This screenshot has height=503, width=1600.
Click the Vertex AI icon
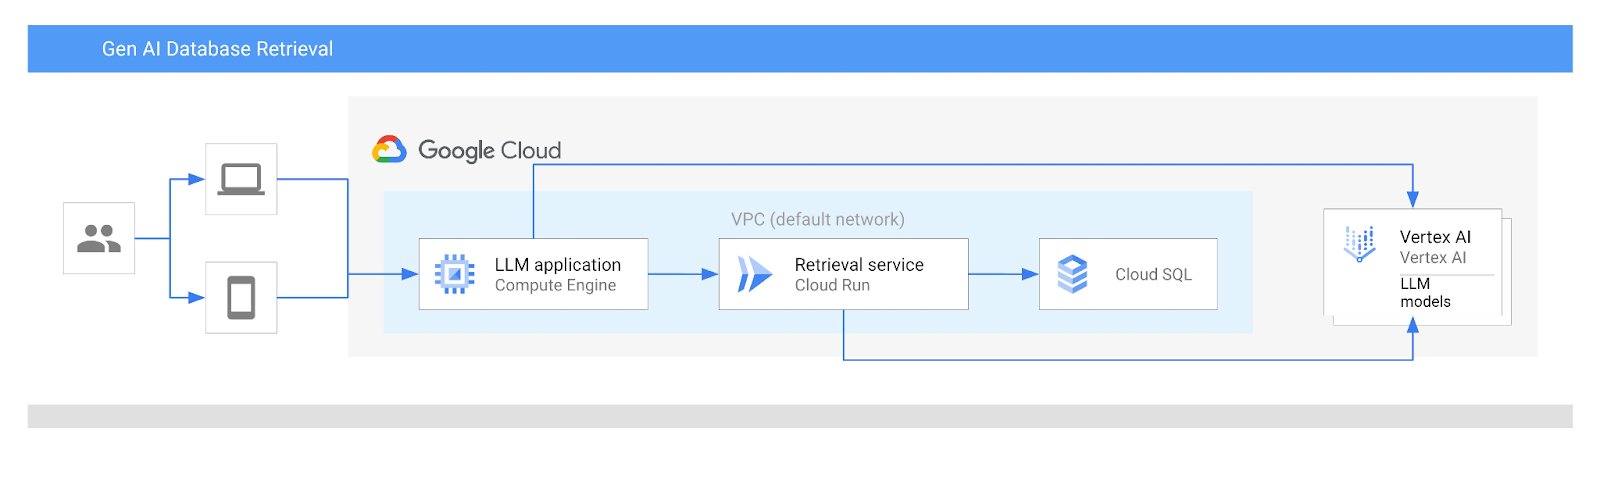[1359, 243]
